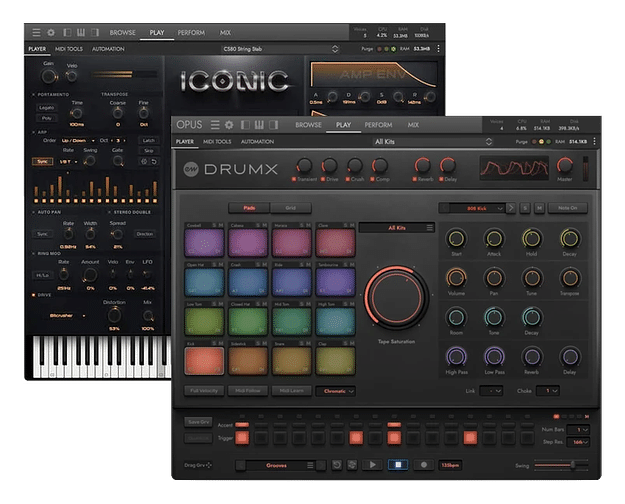Select the Grid view button
Screen dimensions: 625x504
point(291,208)
